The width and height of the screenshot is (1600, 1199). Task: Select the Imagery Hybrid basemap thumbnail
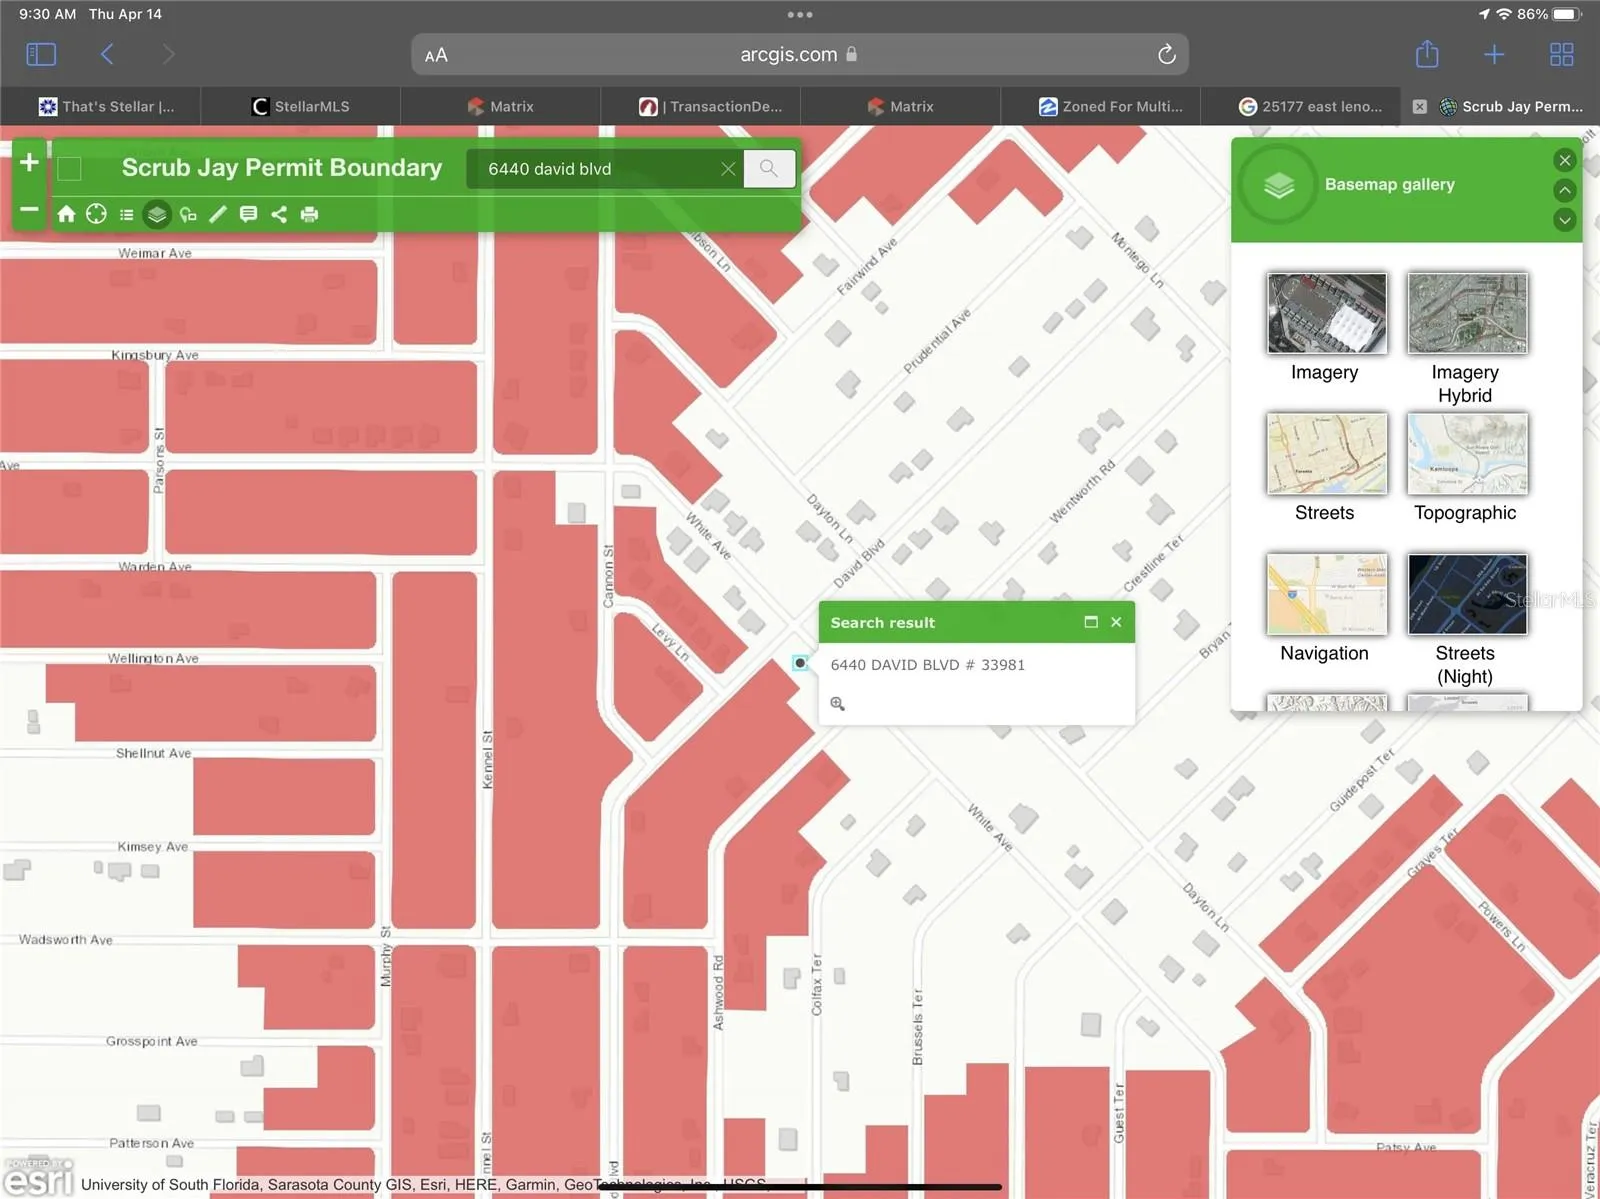pyautogui.click(x=1467, y=313)
